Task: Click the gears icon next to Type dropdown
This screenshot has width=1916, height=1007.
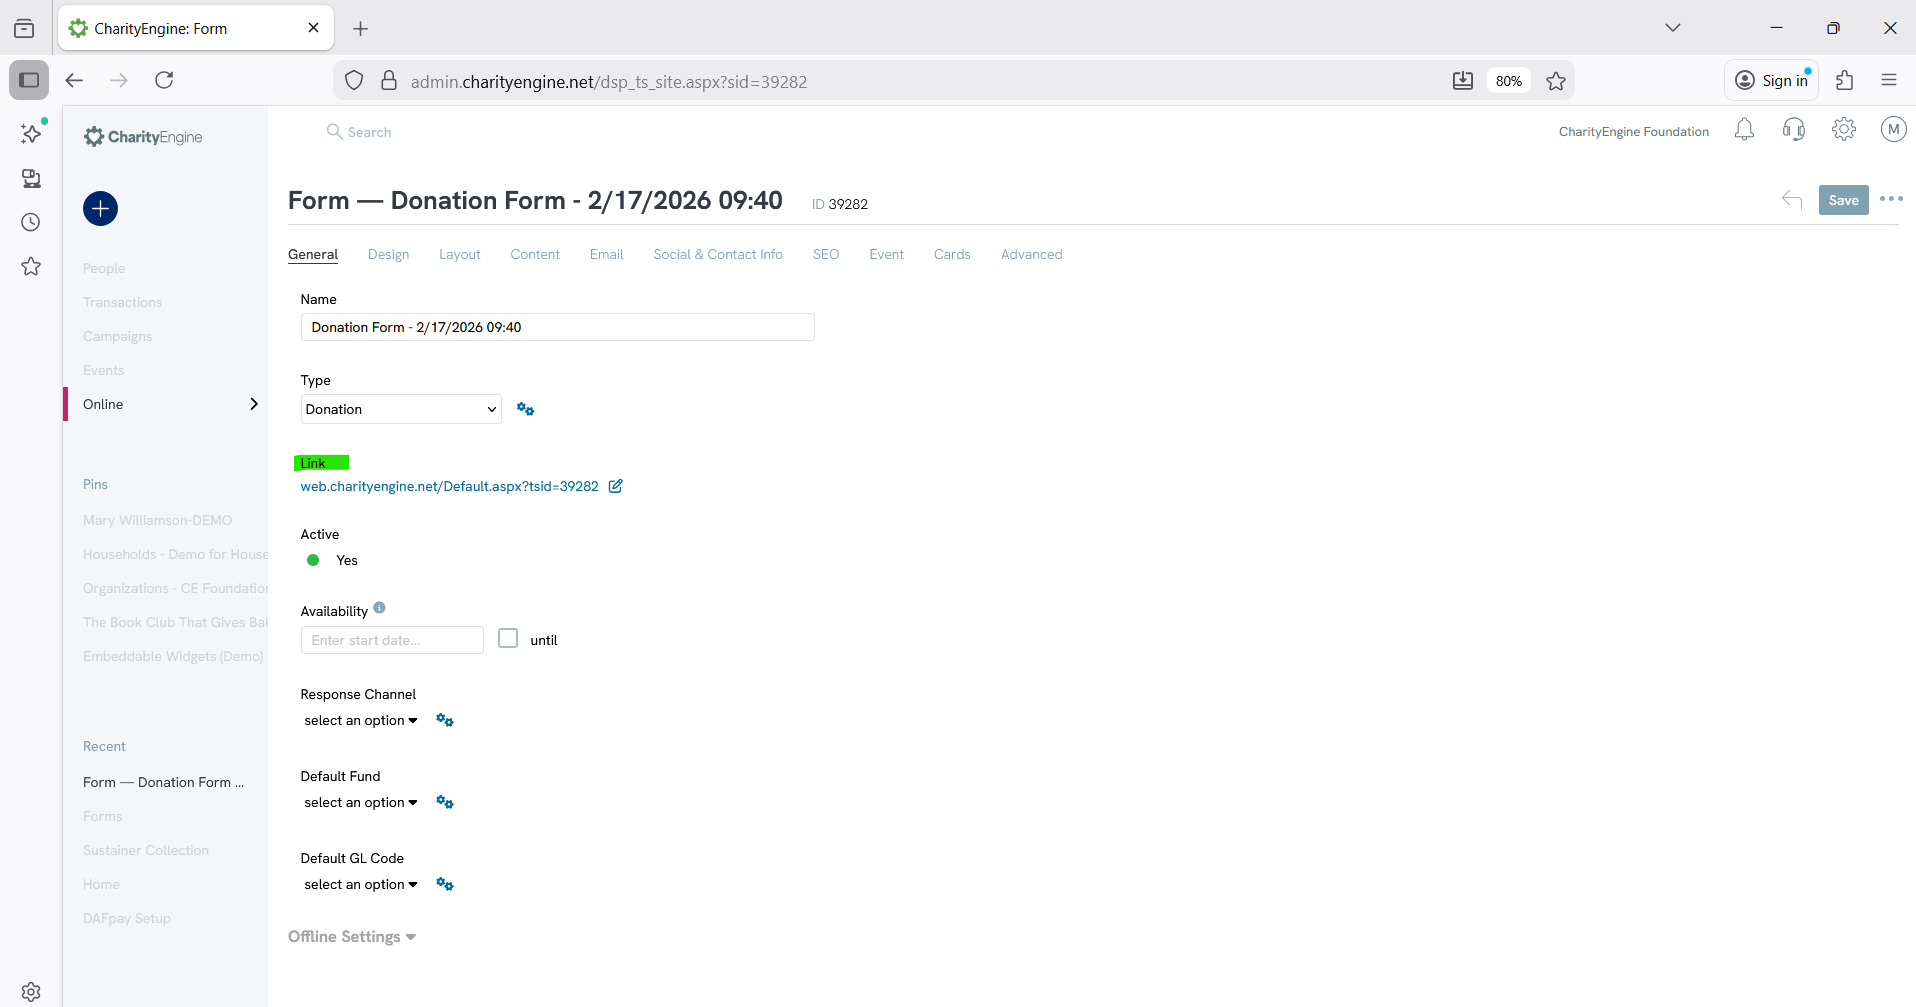Action: pyautogui.click(x=525, y=409)
